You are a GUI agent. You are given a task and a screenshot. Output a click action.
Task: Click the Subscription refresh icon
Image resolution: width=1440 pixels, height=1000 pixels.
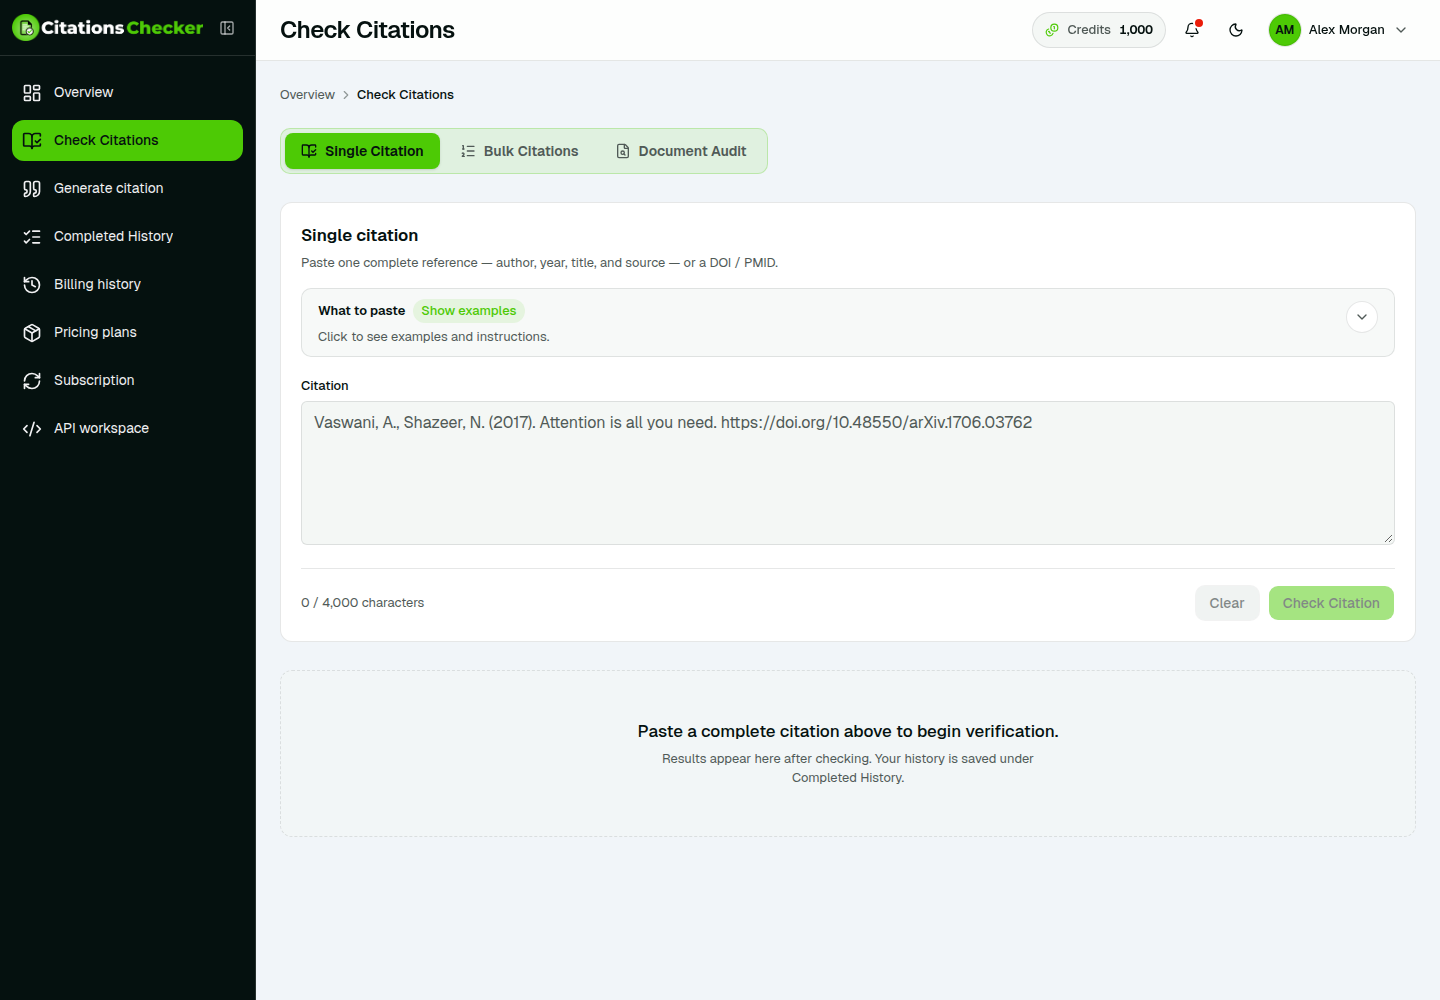point(32,380)
